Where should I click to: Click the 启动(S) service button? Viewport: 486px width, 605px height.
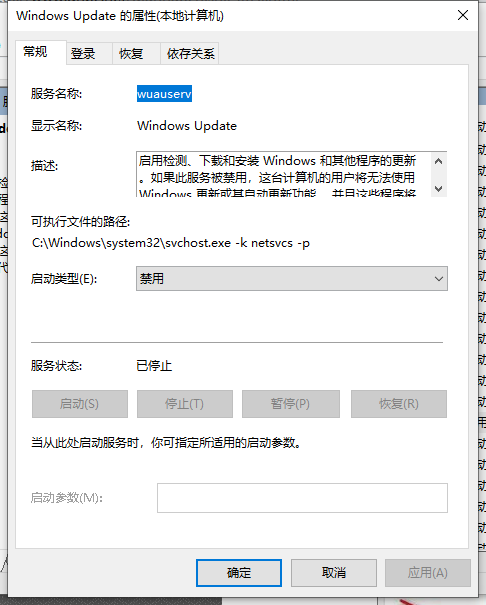click(80, 404)
